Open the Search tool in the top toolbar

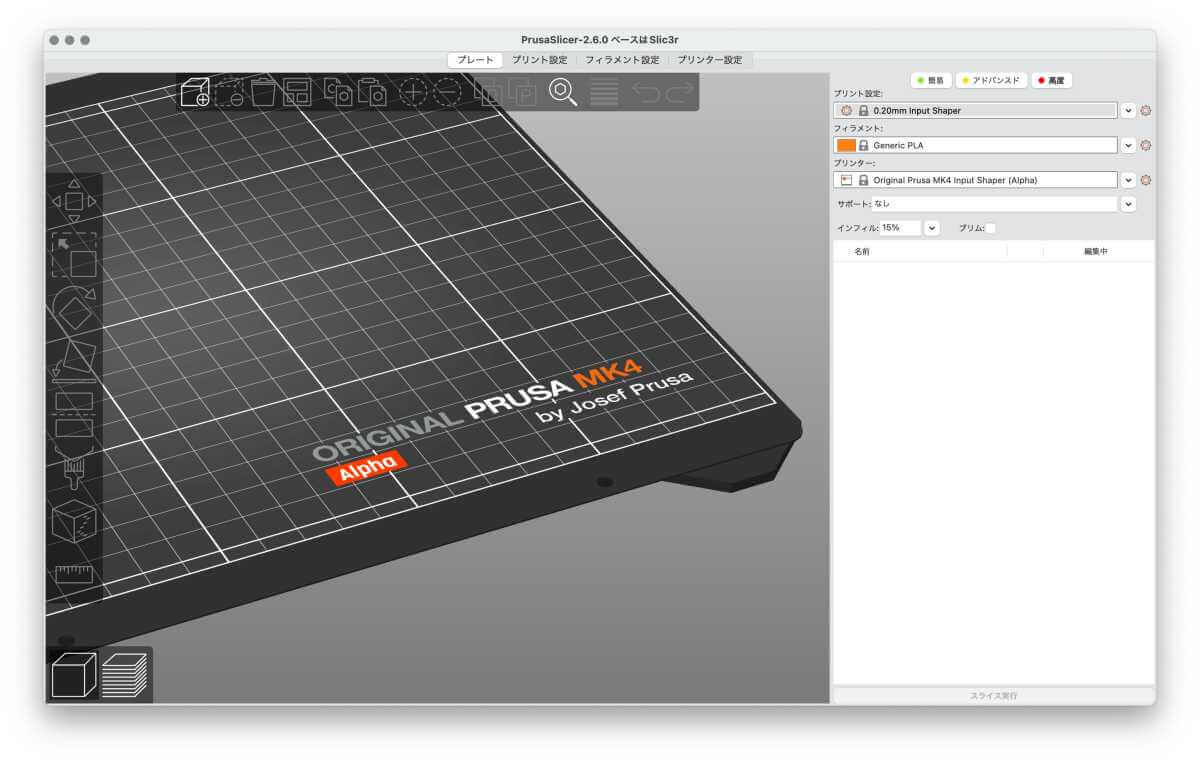[563, 92]
